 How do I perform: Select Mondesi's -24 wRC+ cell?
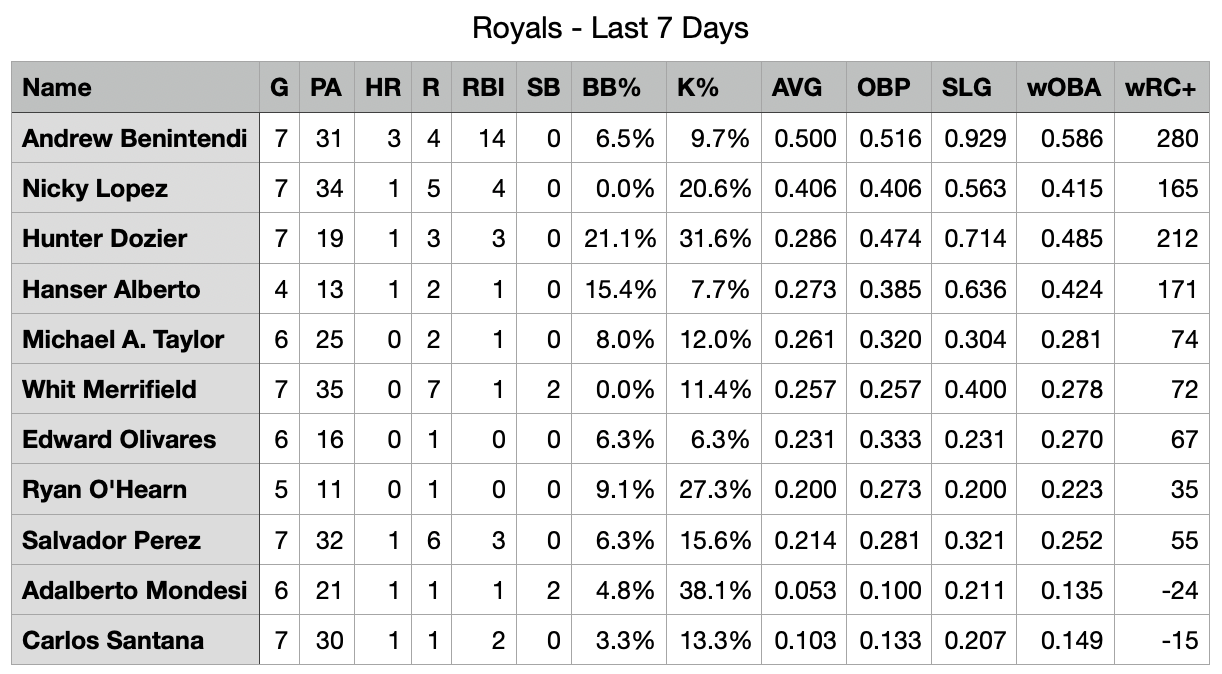pos(1179,590)
